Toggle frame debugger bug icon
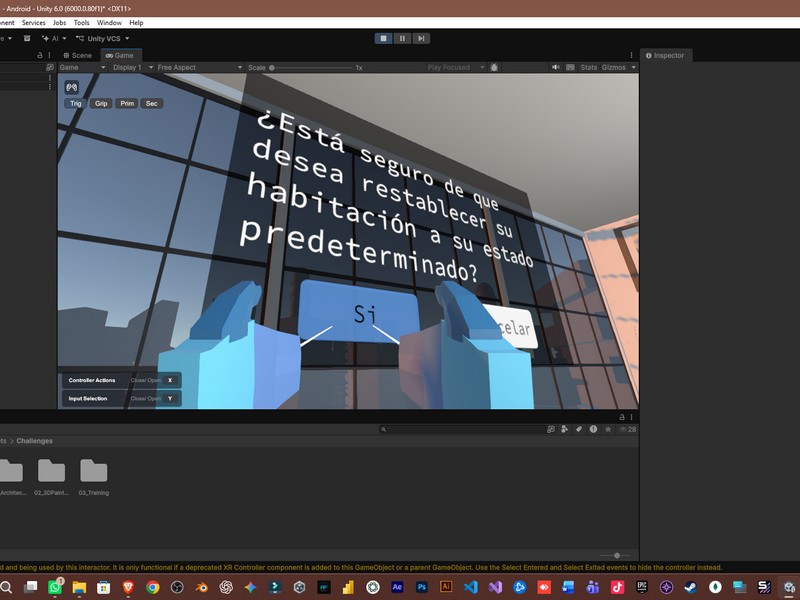The image size is (800, 600). point(494,67)
